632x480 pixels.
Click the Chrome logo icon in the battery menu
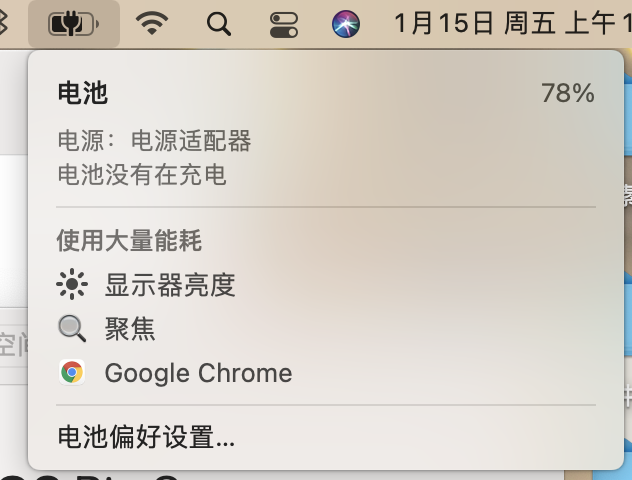coord(72,373)
